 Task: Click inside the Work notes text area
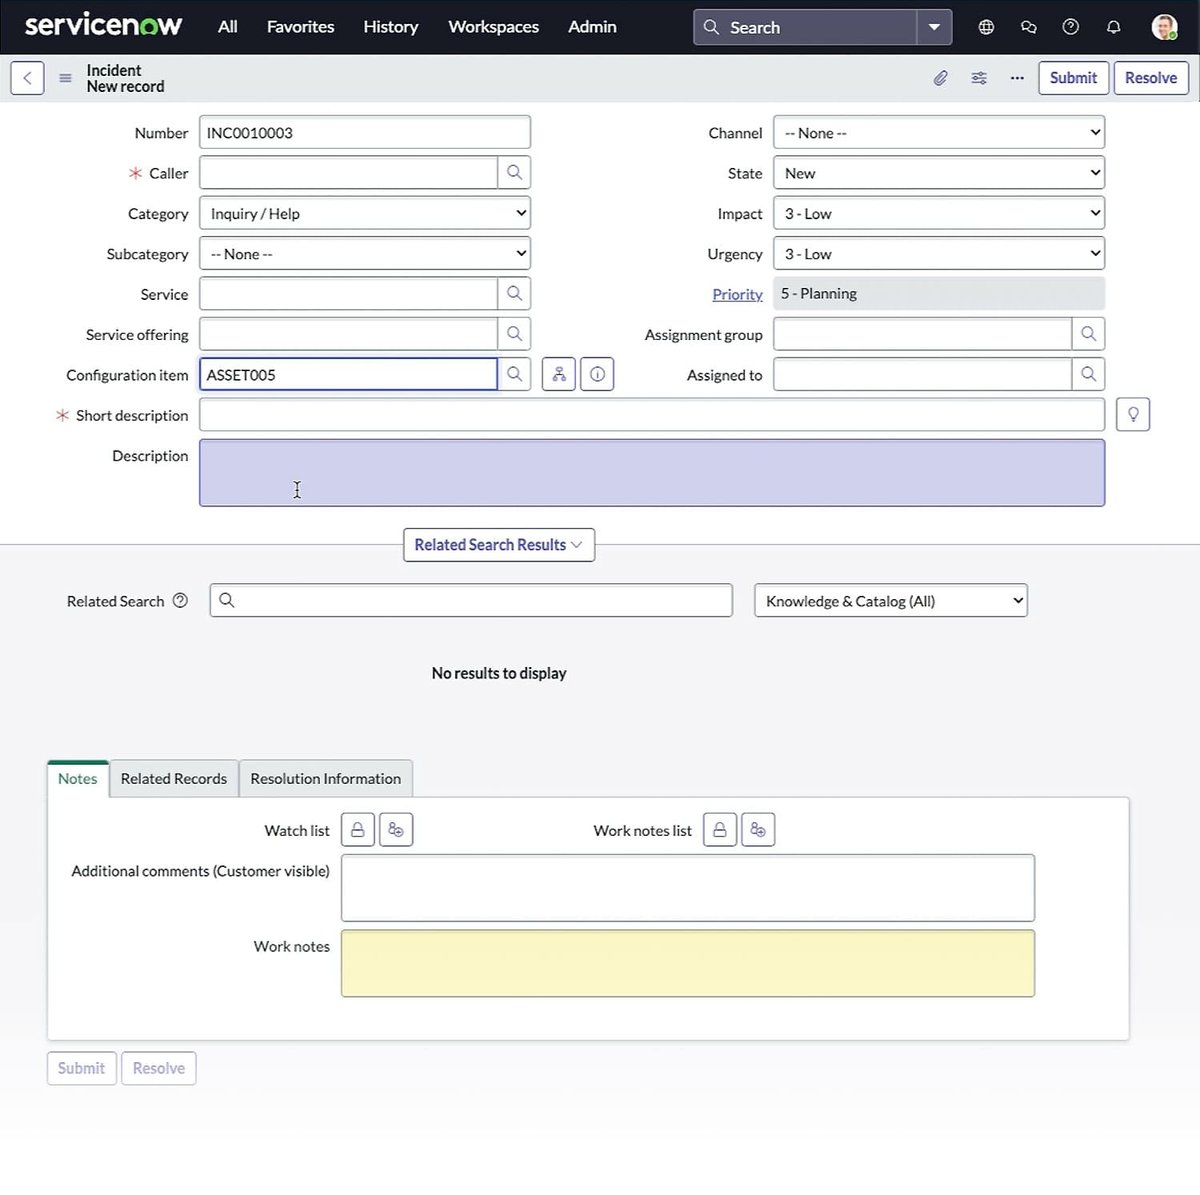click(687, 962)
